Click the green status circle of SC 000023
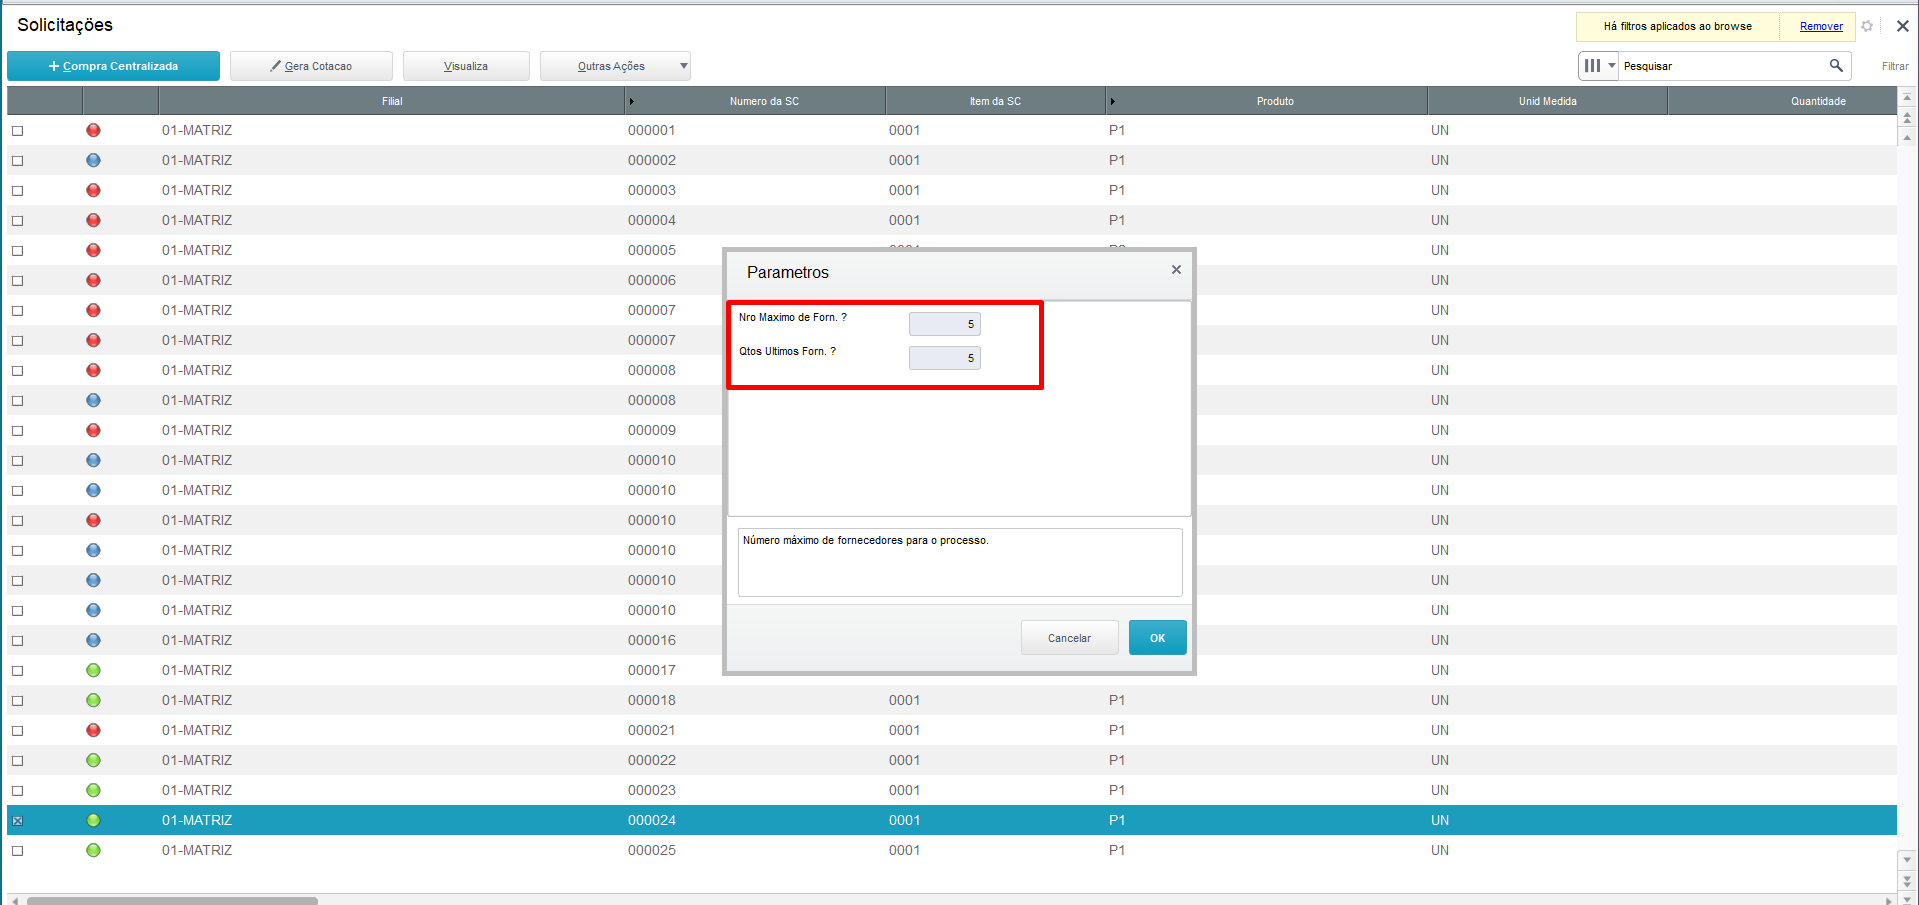The width and height of the screenshot is (1919, 905). tap(93, 790)
